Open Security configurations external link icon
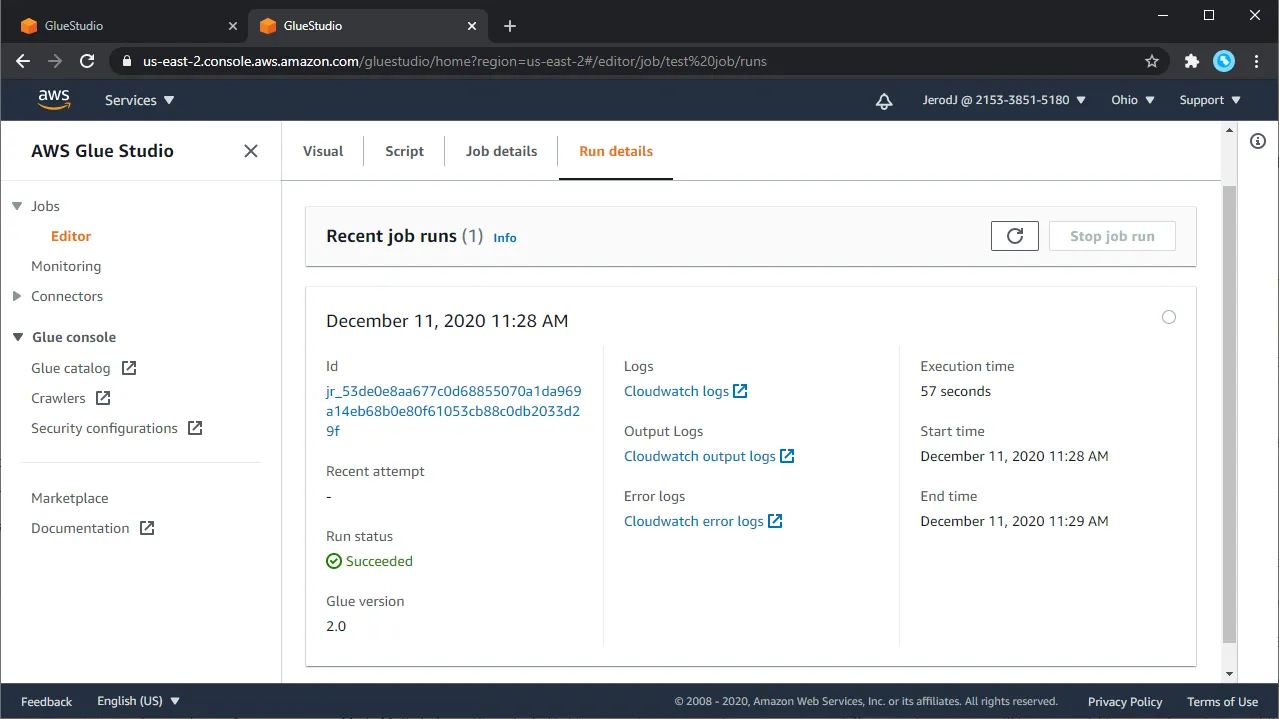1279x719 pixels. (x=196, y=428)
